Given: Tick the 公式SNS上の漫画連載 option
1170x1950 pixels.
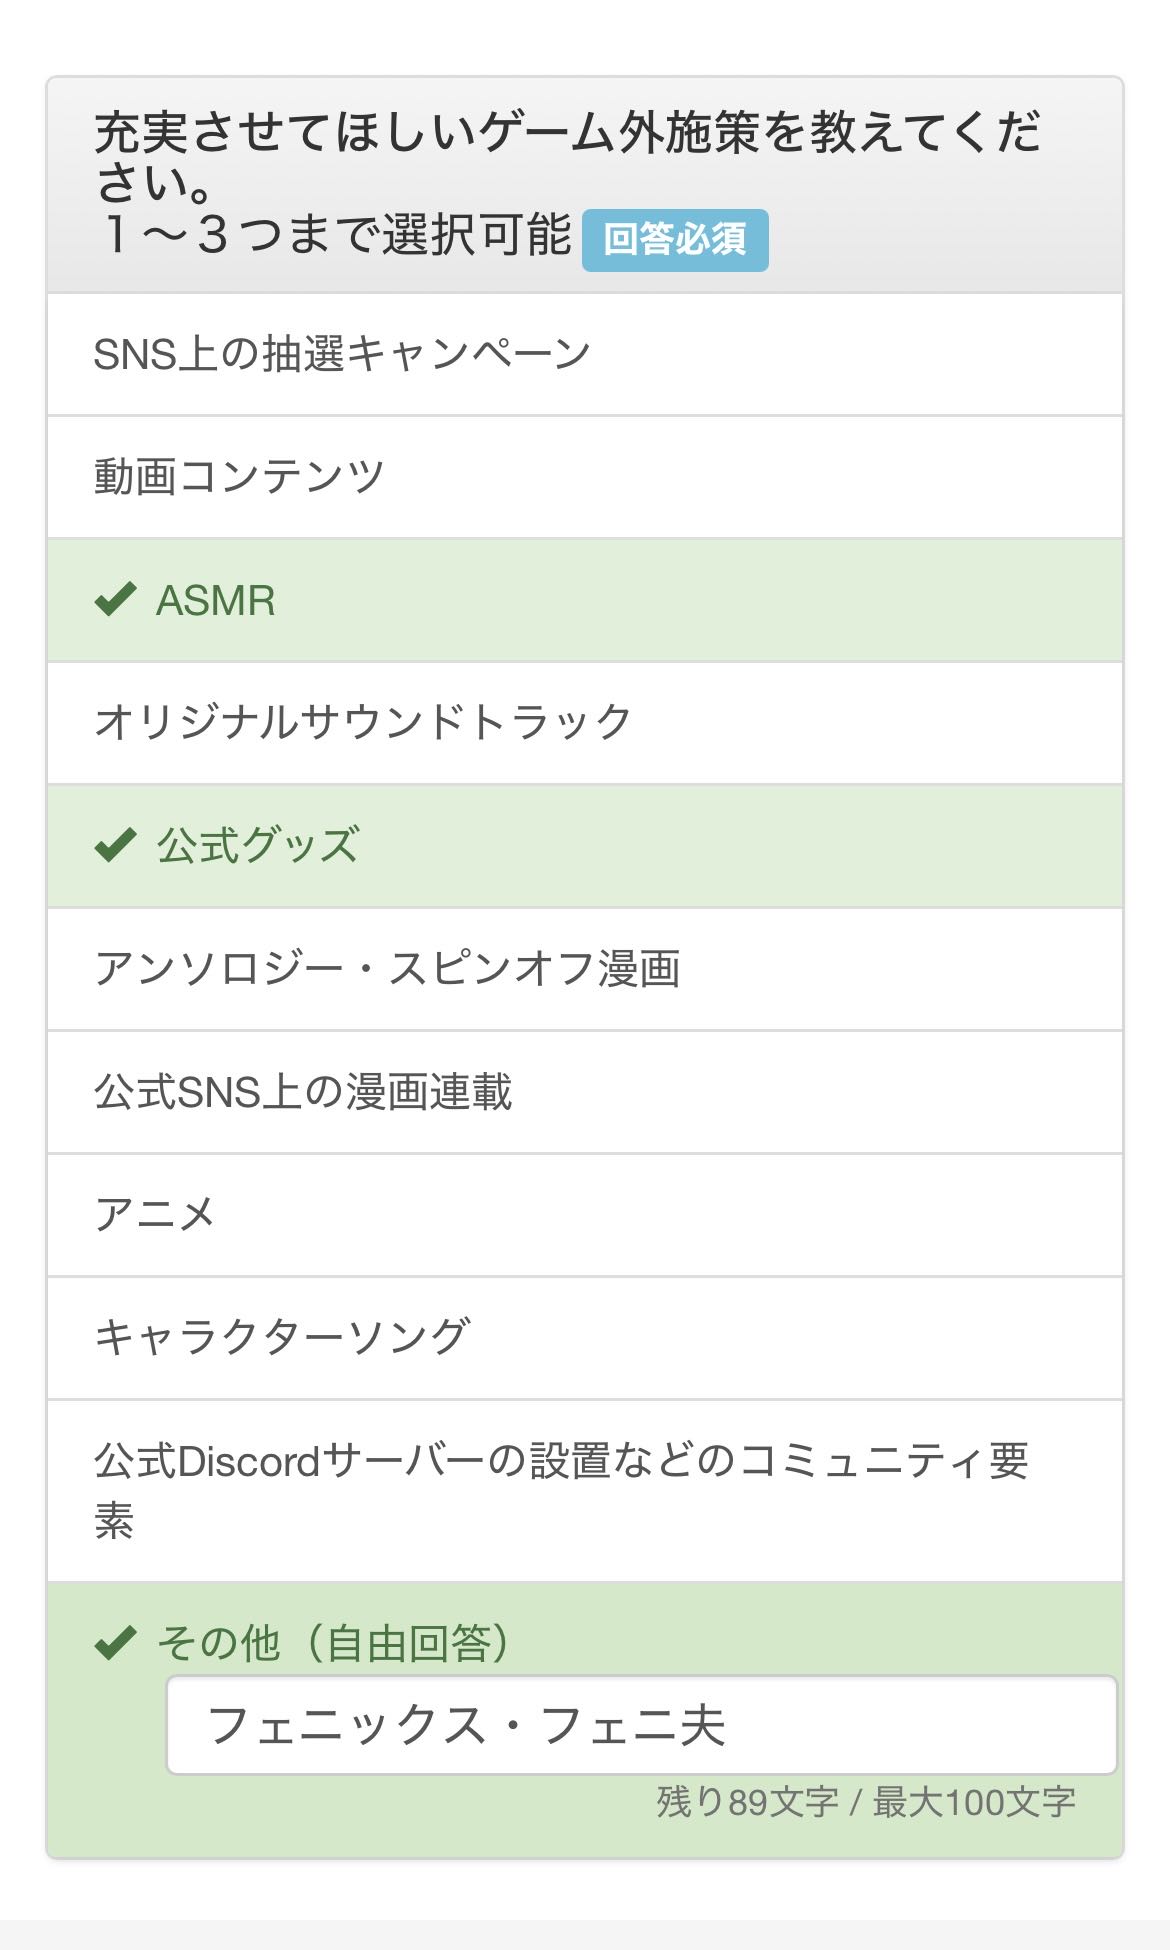Looking at the screenshot, I should pyautogui.click(x=303, y=1092).
